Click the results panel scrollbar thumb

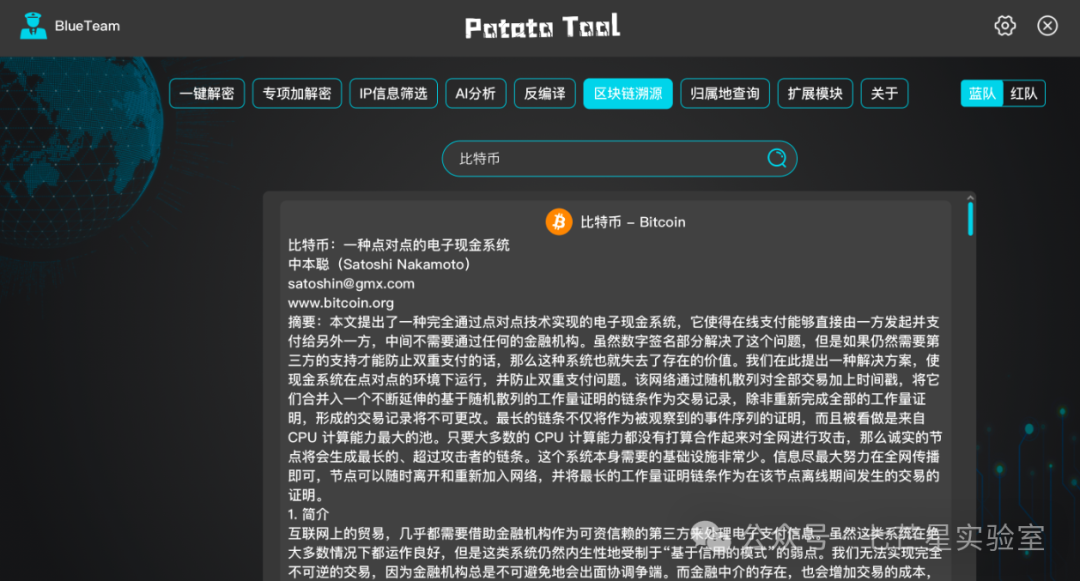tap(970, 219)
